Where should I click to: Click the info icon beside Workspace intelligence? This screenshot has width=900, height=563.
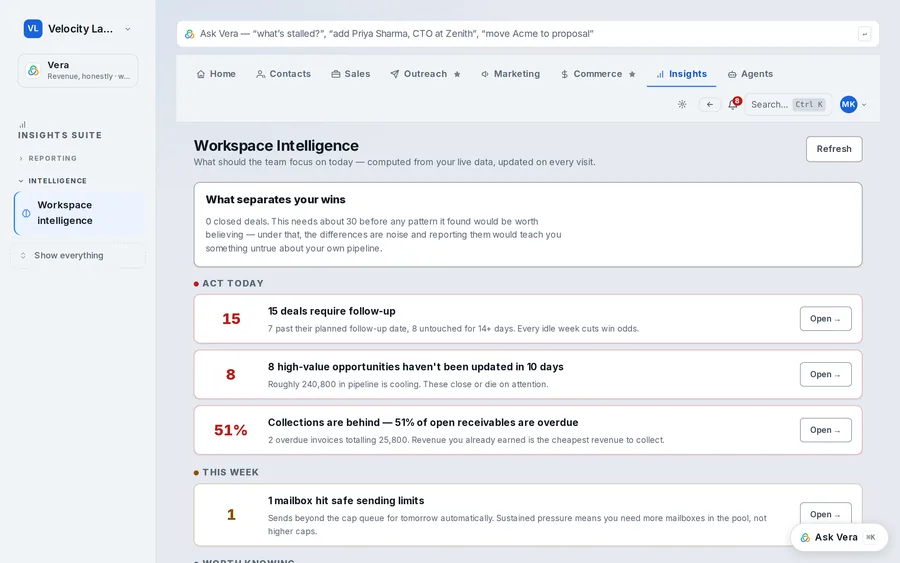coord(26,213)
